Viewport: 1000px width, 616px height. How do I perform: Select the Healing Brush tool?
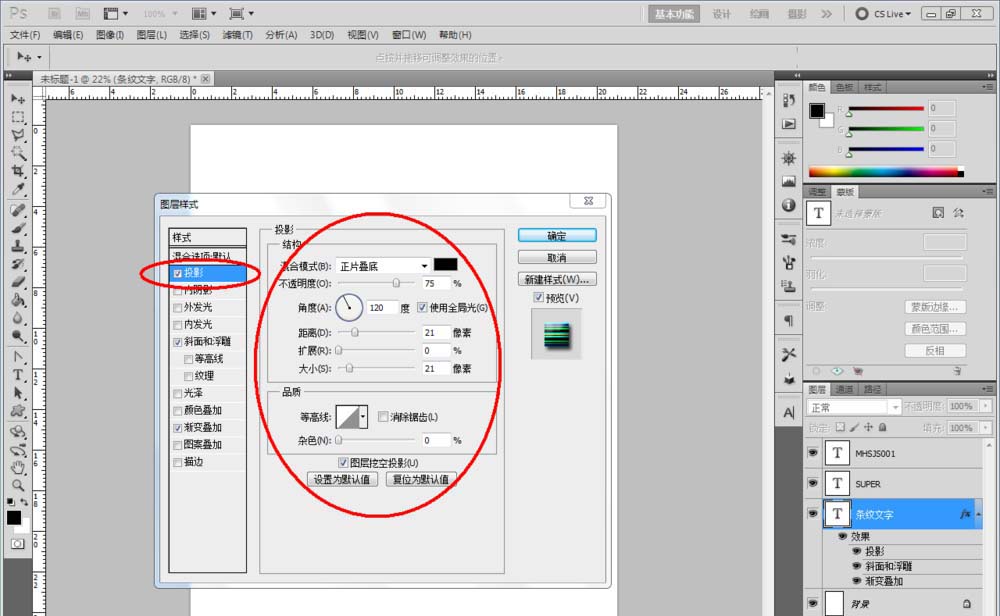(18, 210)
